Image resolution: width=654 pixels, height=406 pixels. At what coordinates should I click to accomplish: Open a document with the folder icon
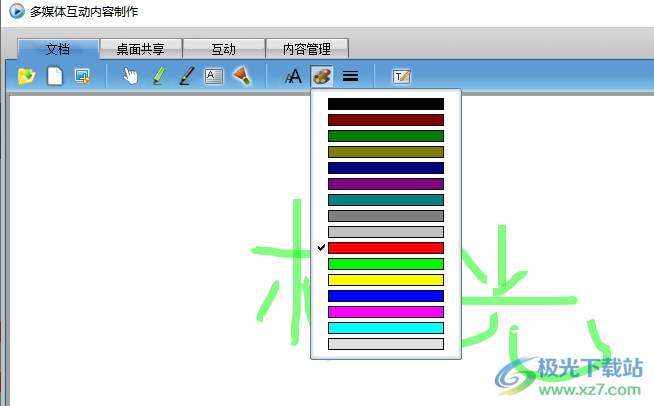pyautogui.click(x=27, y=76)
